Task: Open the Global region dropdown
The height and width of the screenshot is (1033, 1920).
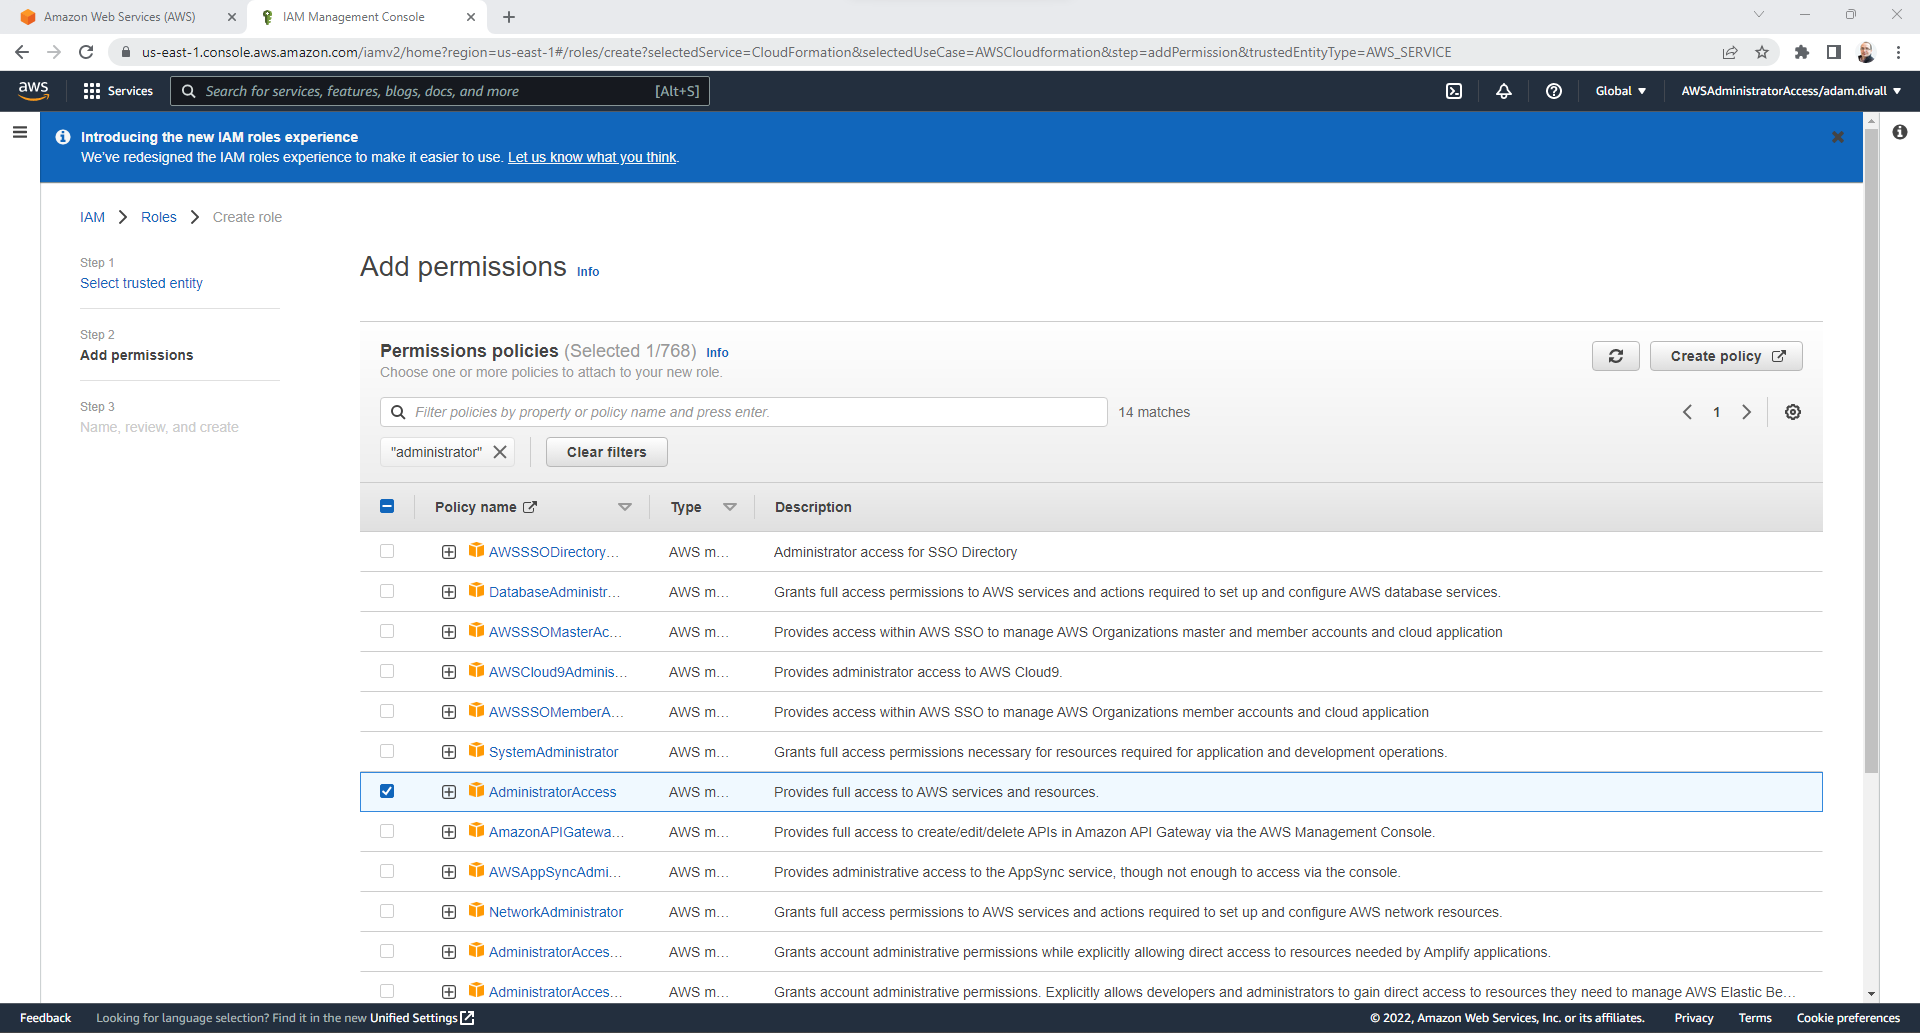Action: (x=1620, y=91)
